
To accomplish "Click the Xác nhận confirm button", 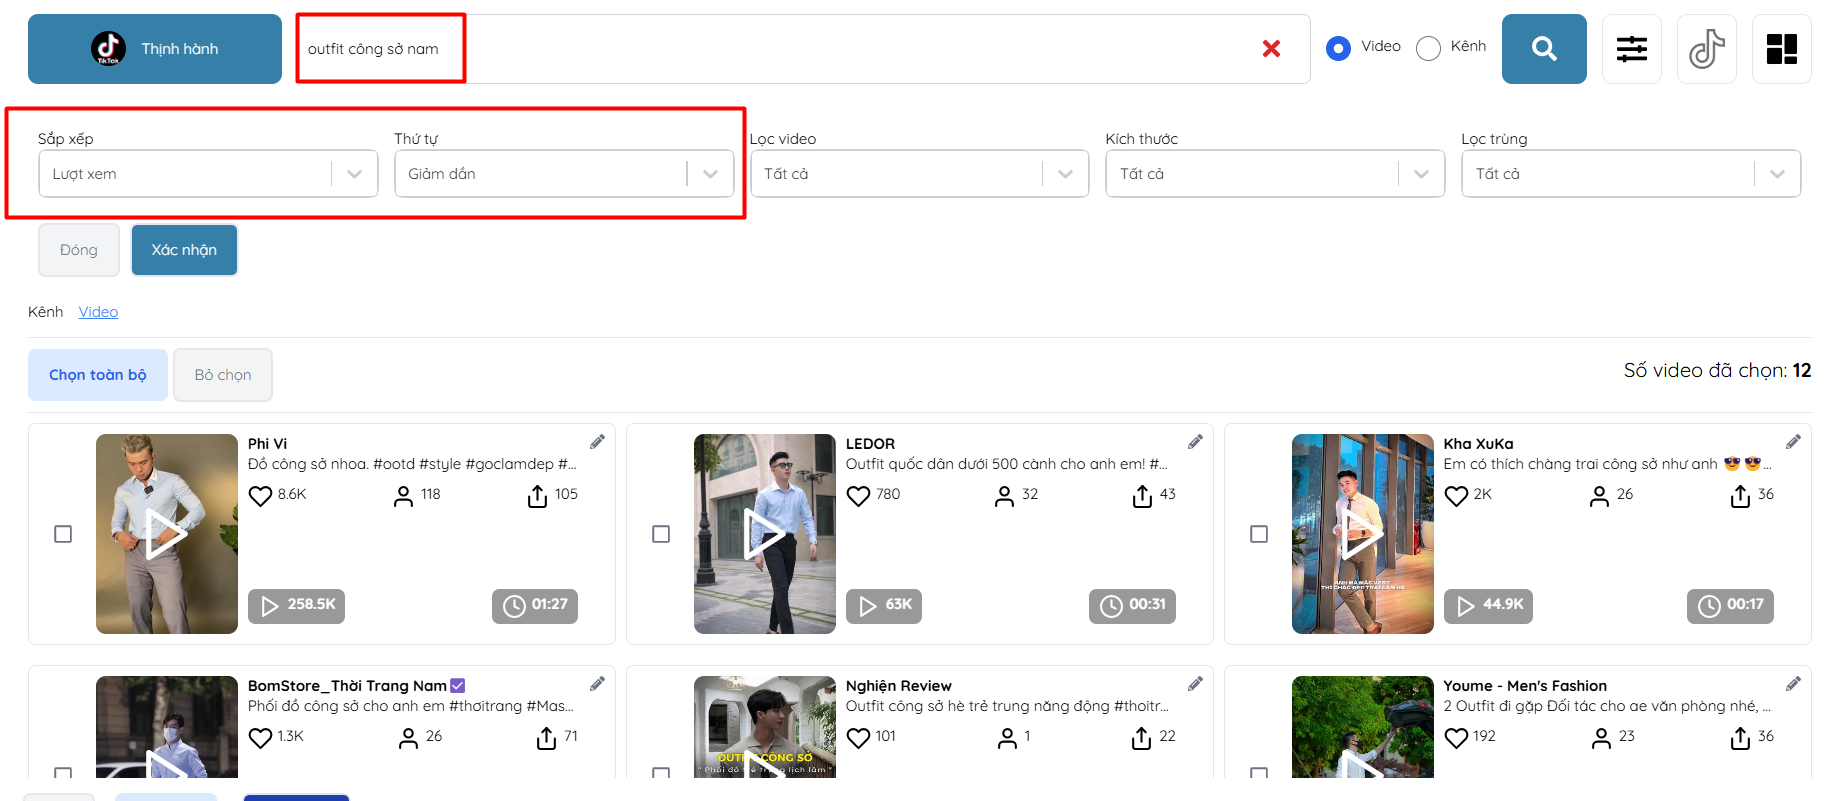I will pyautogui.click(x=184, y=250).
